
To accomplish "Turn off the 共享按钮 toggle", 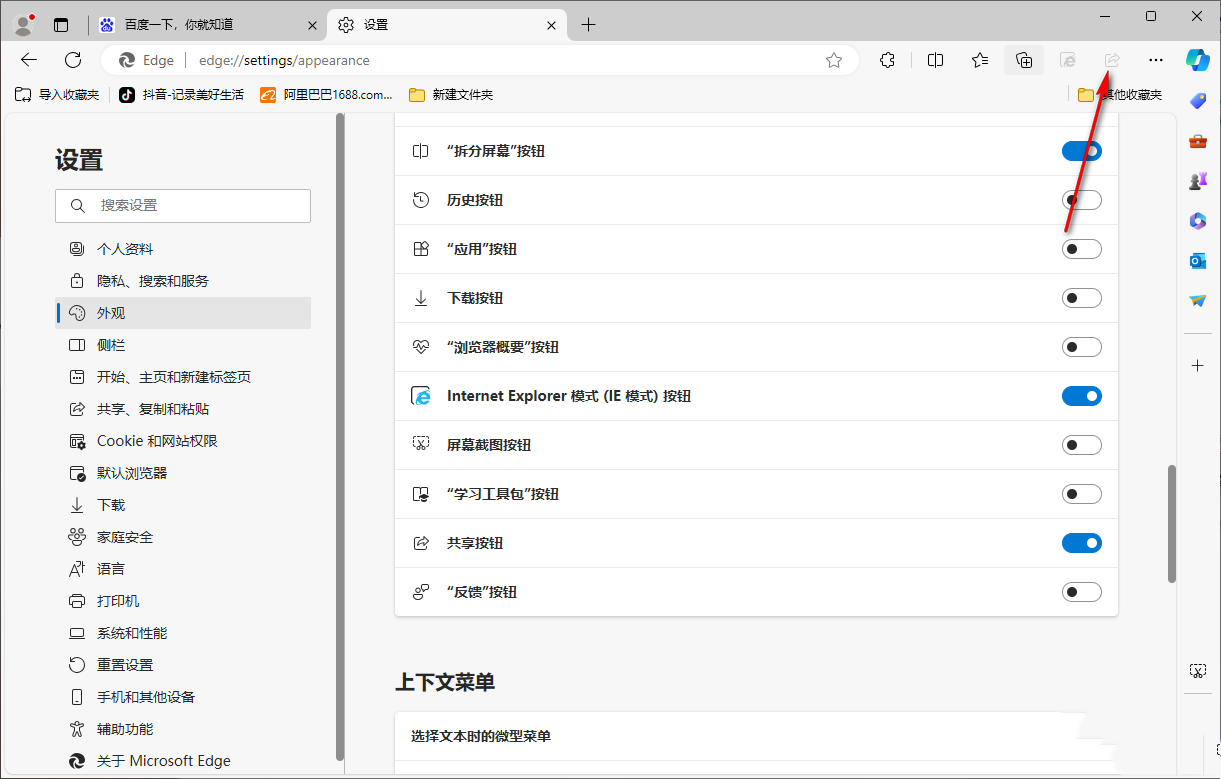I will pos(1081,542).
